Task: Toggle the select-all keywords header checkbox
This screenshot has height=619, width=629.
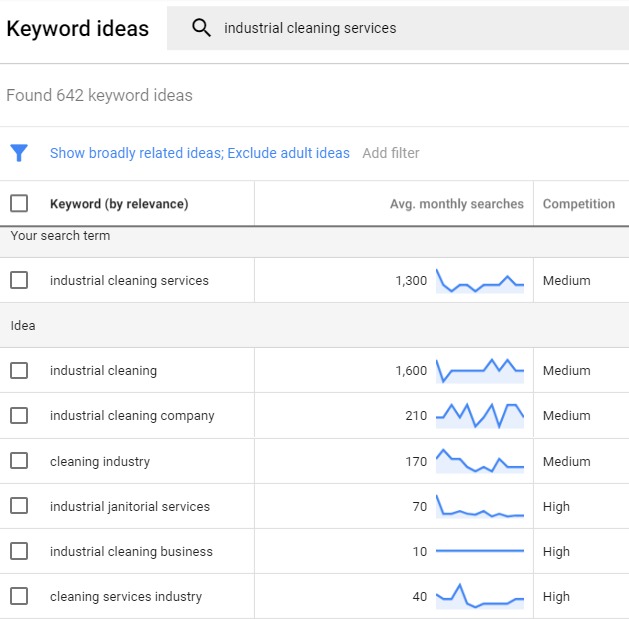Action: click(19, 204)
